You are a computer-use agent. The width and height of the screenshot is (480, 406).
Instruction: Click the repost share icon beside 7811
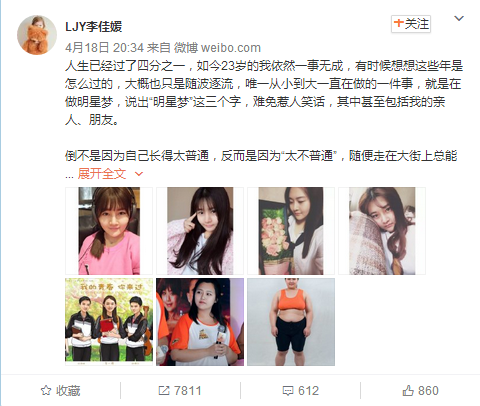pyautogui.click(x=164, y=390)
